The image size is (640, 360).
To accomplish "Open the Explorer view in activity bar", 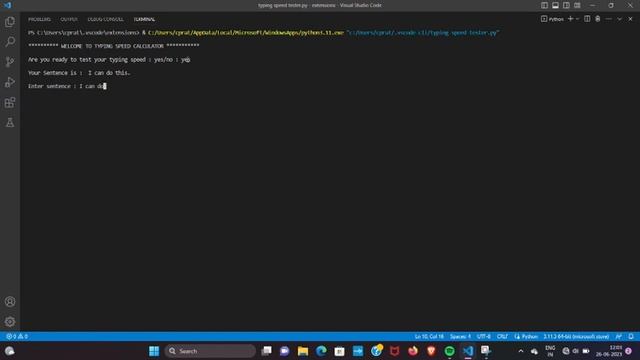I will point(10,22).
